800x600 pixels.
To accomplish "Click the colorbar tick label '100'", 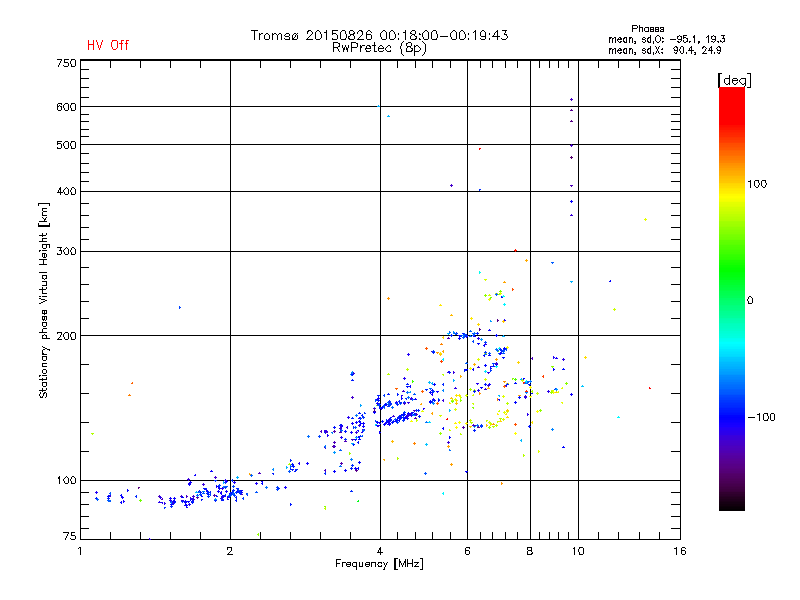I will pos(757,184).
